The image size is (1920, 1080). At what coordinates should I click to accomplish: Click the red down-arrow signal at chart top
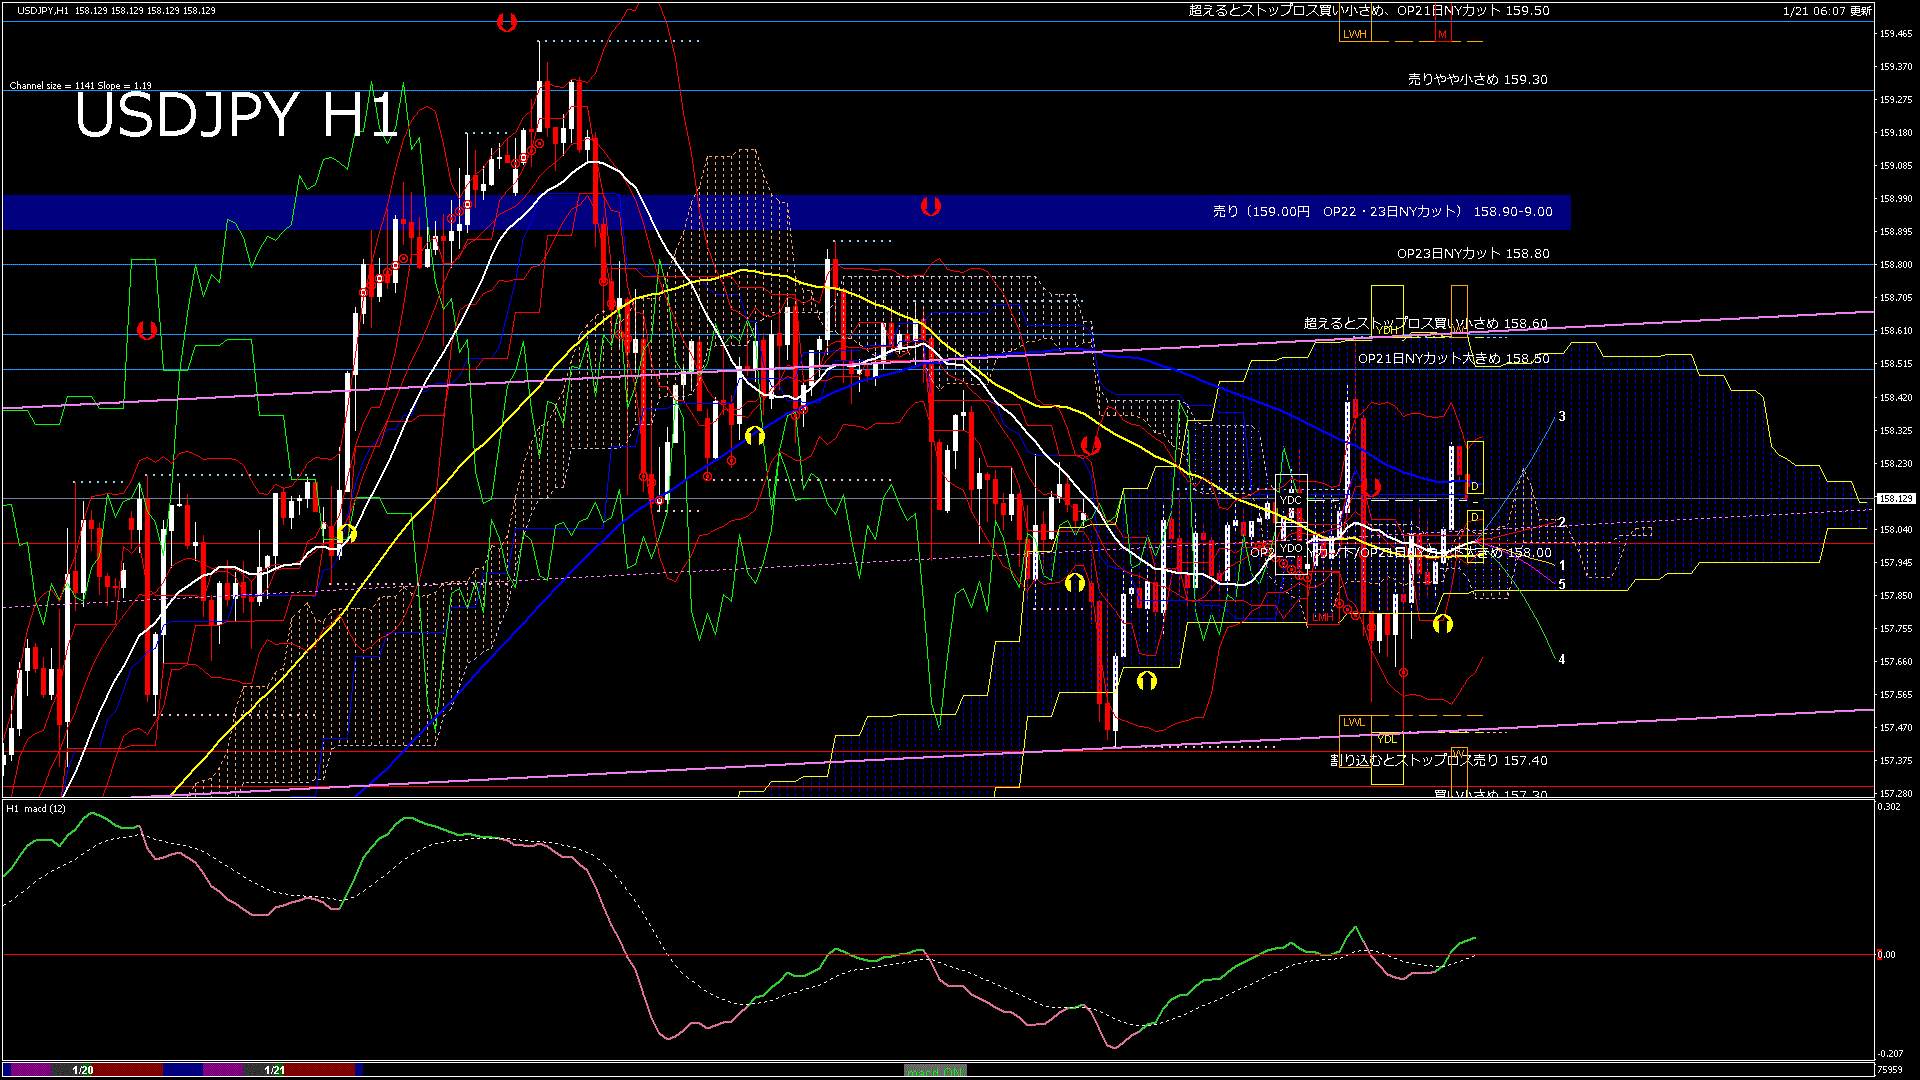[x=507, y=22]
